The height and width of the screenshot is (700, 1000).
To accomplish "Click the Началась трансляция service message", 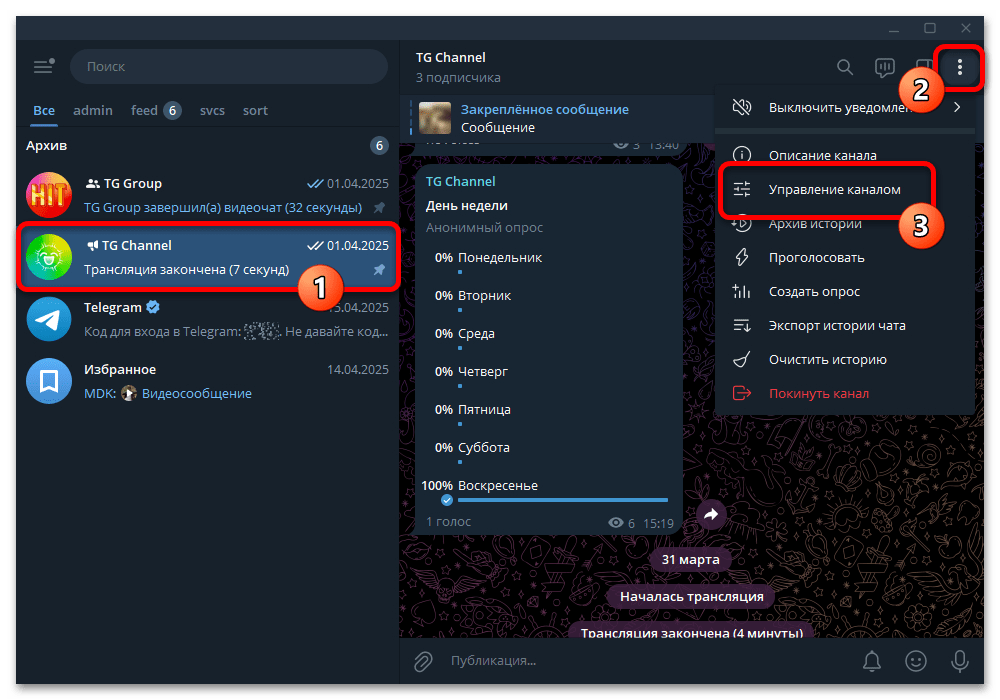I will click(691, 596).
